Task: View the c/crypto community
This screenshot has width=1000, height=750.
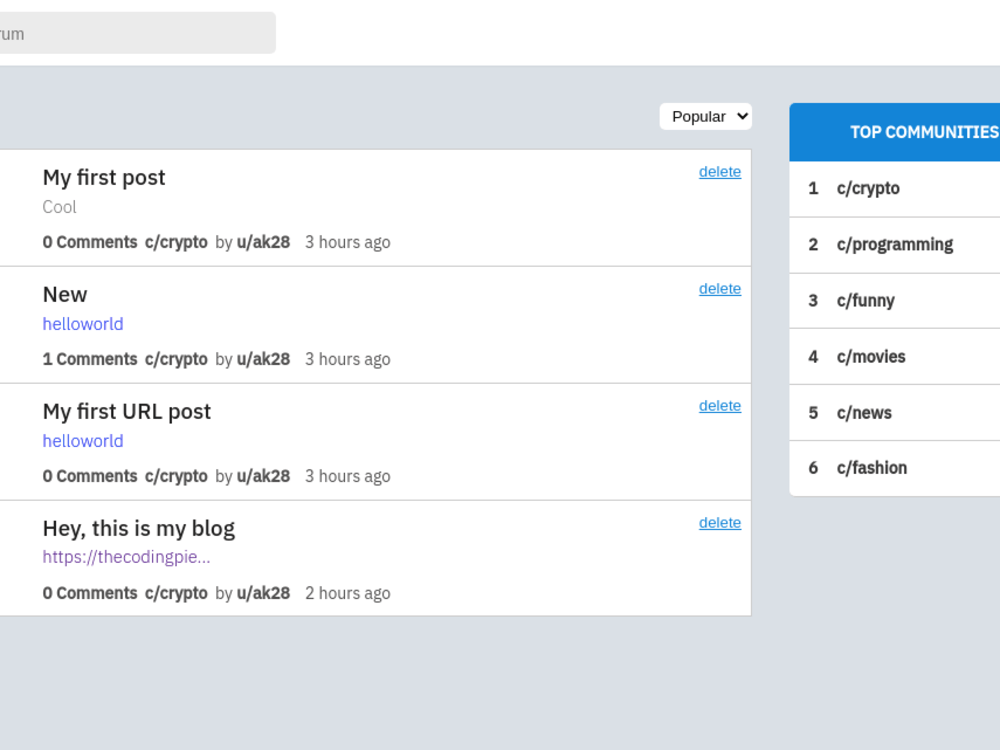Action: pos(868,188)
